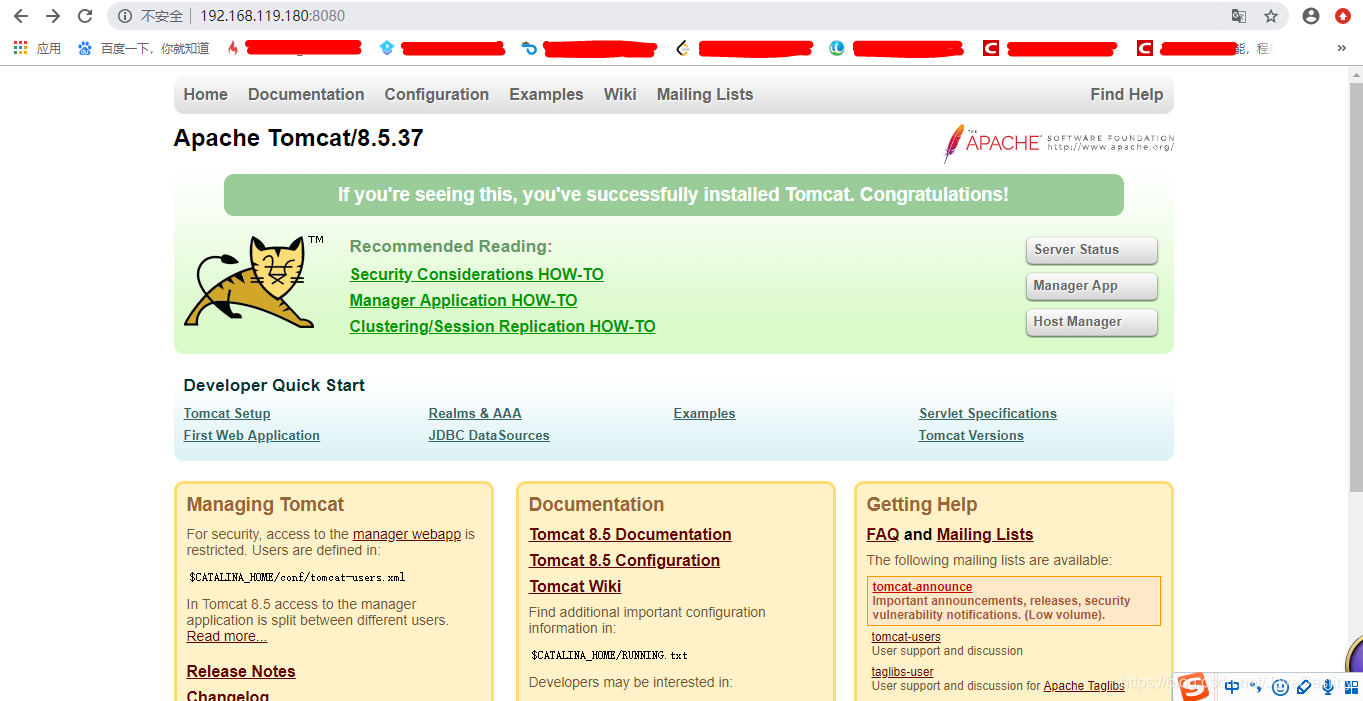
Task: Click the browser back arrow
Action: pos(20,16)
